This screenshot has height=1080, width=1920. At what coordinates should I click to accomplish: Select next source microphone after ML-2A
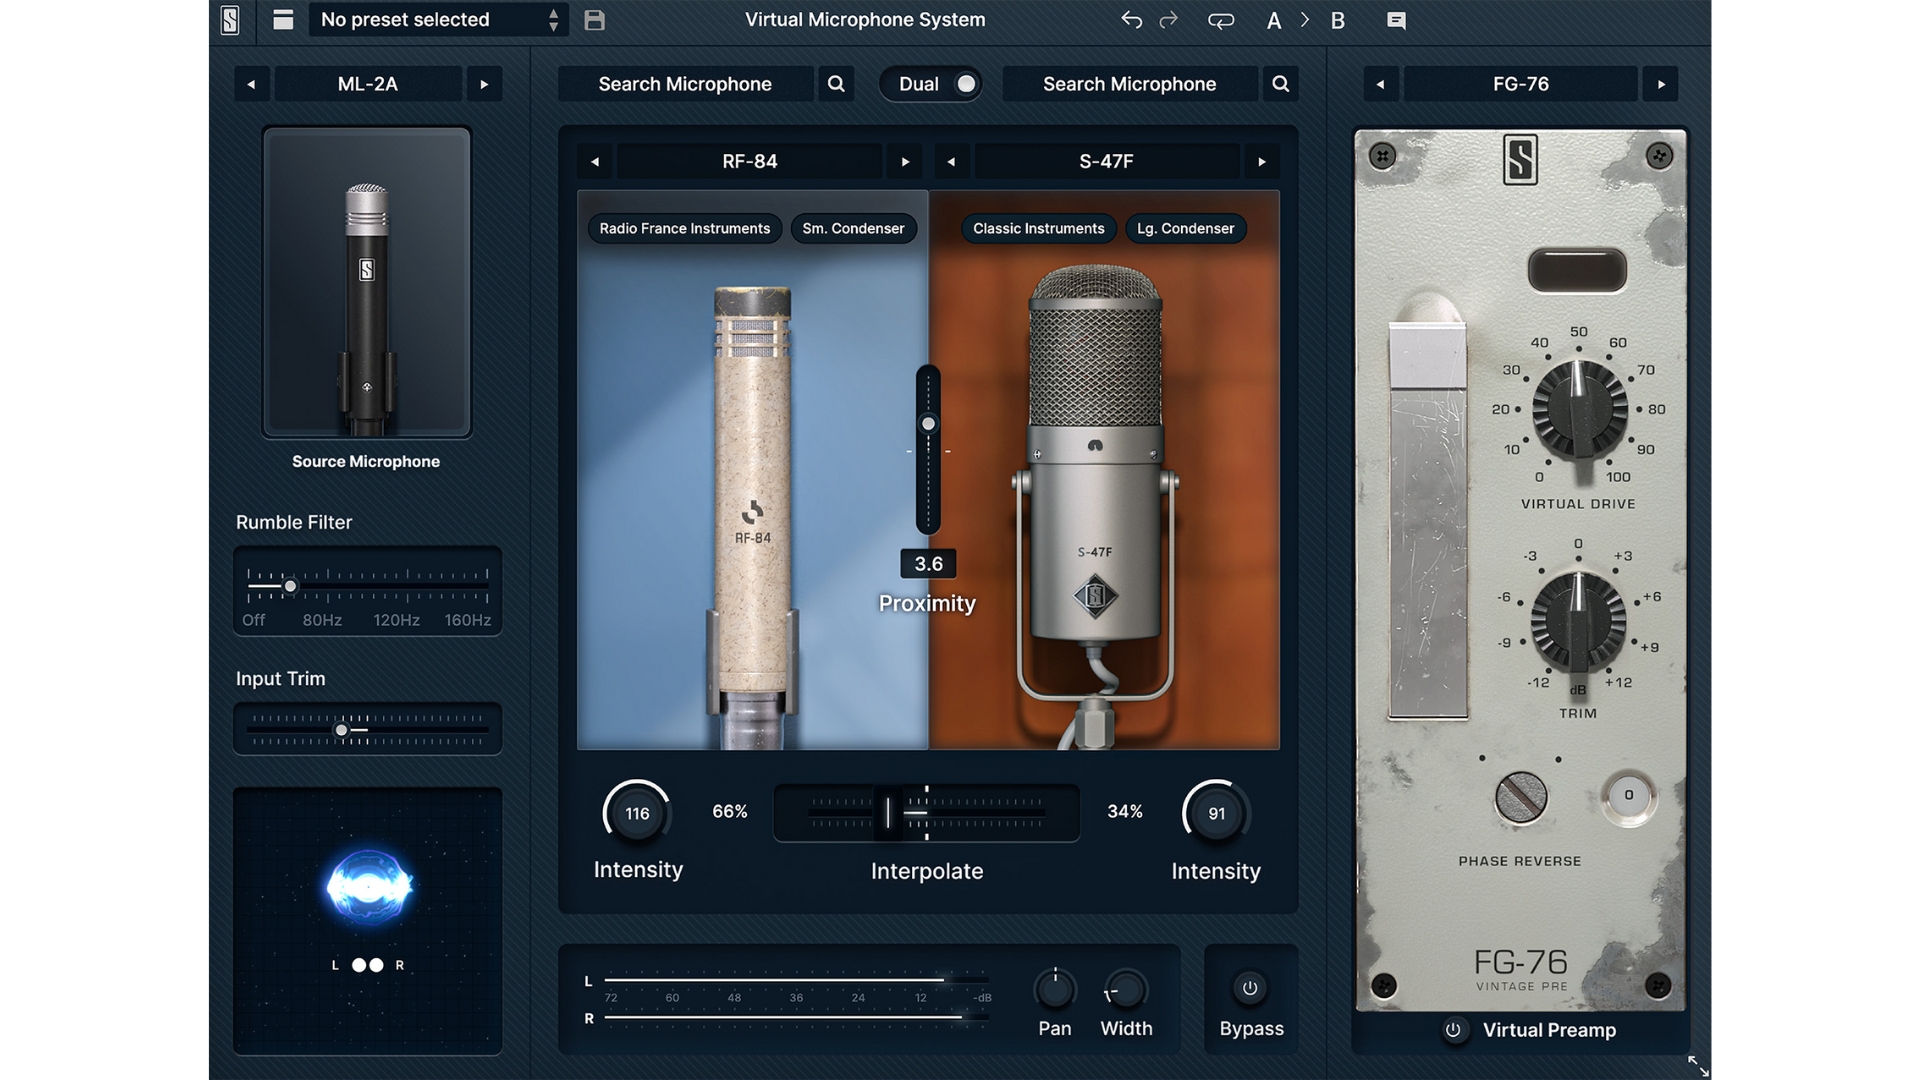click(484, 85)
